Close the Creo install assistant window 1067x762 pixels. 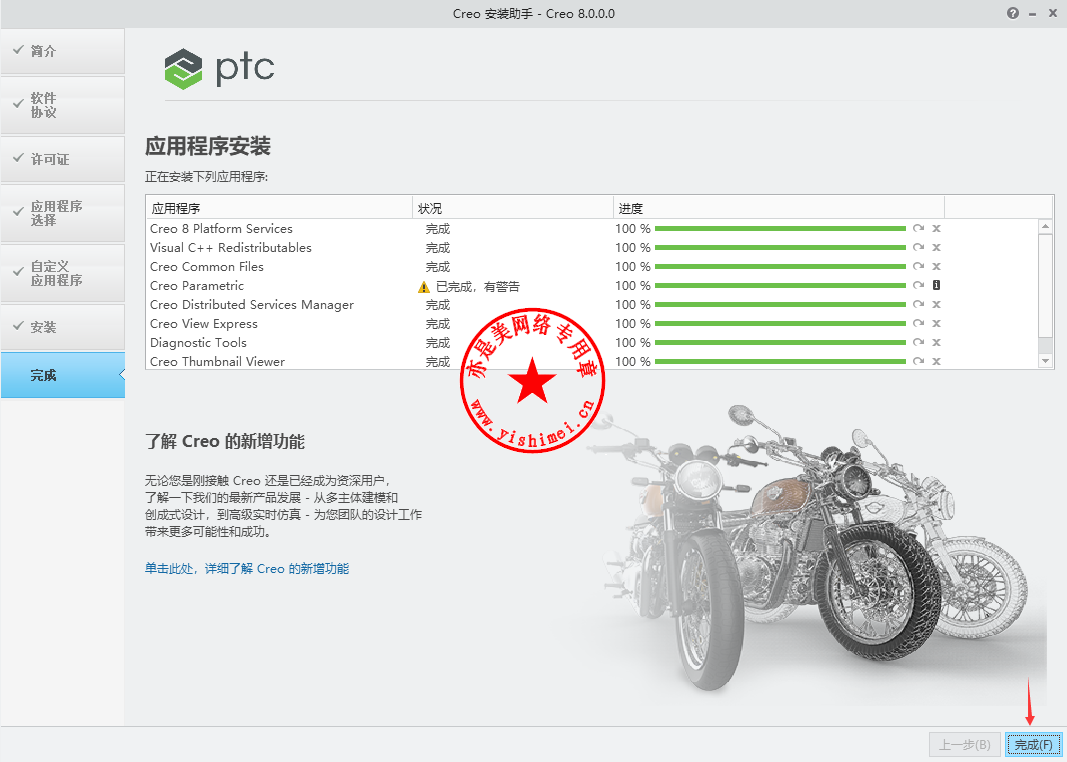tap(1052, 14)
